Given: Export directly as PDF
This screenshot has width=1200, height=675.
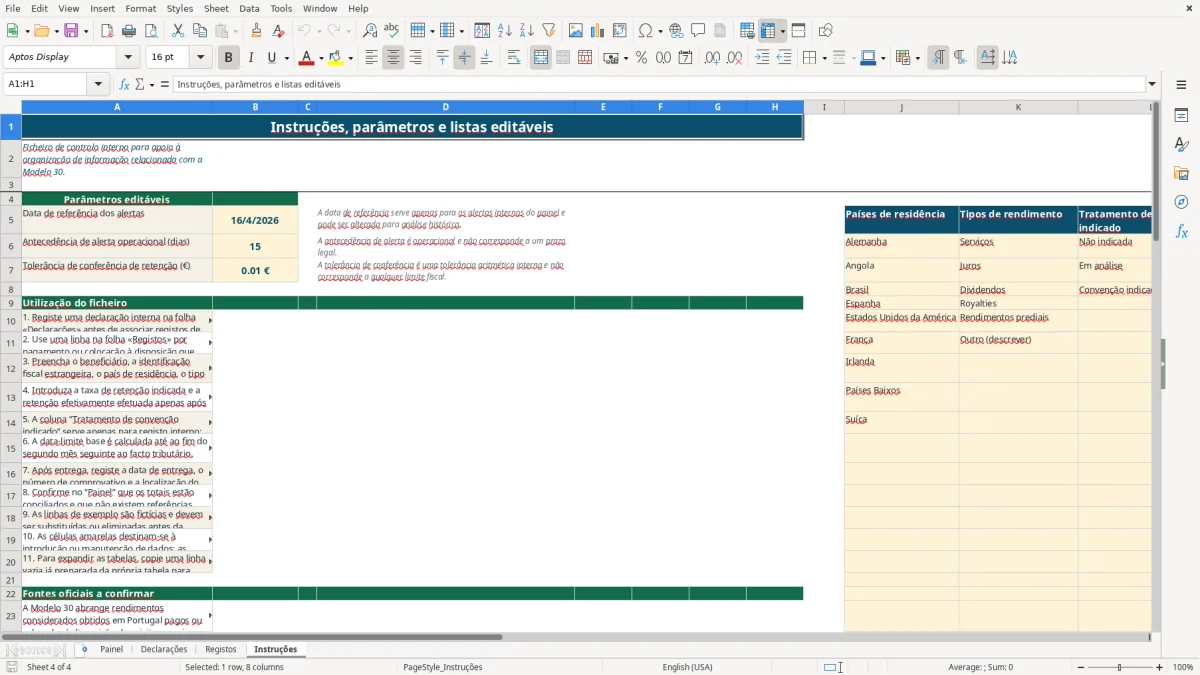Looking at the screenshot, I should tap(109, 31).
